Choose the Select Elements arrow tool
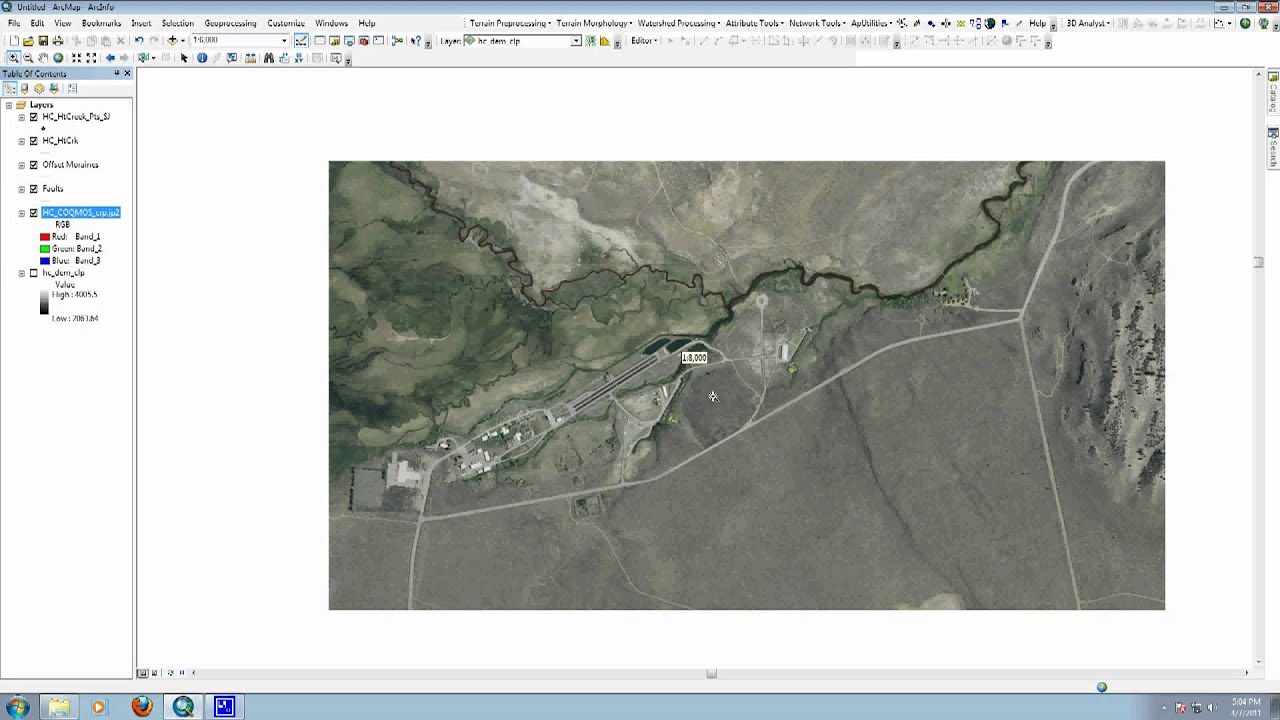The height and width of the screenshot is (720, 1280). [x=184, y=58]
